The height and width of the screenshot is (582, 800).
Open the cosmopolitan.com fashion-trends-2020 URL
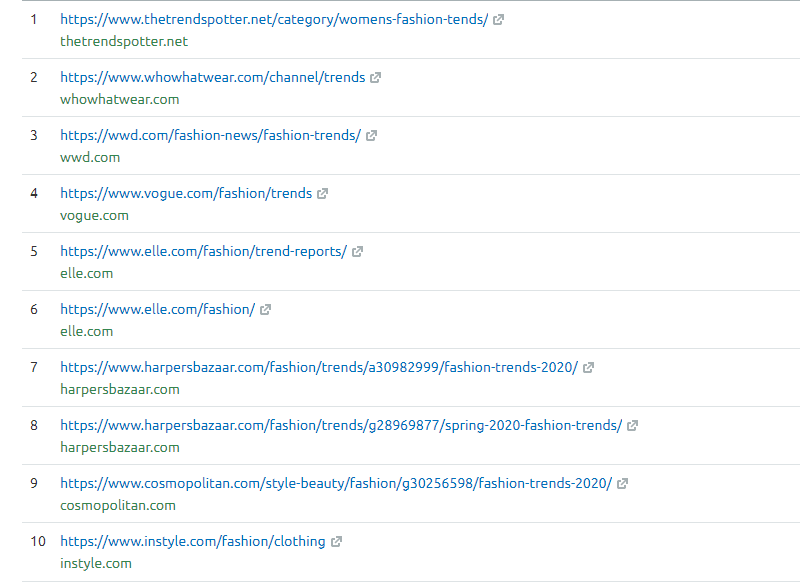(x=336, y=484)
